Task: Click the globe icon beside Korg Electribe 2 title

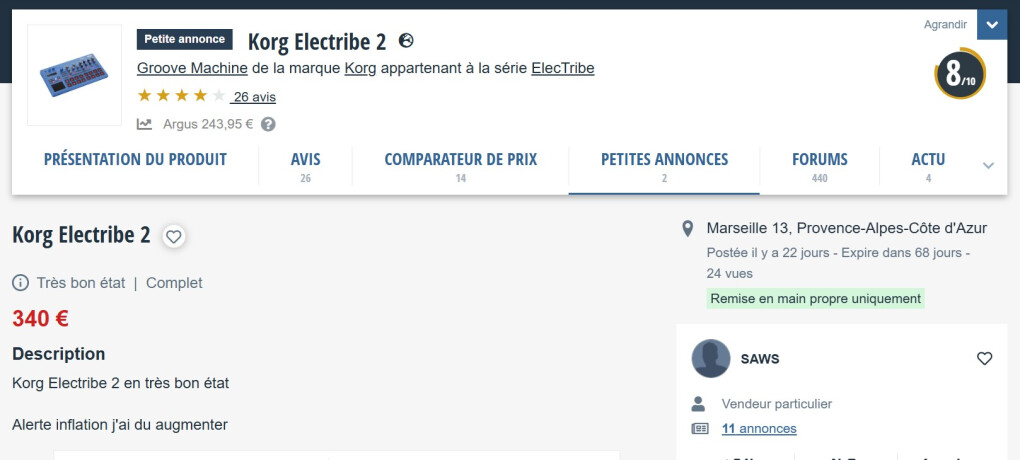Action: (x=406, y=41)
